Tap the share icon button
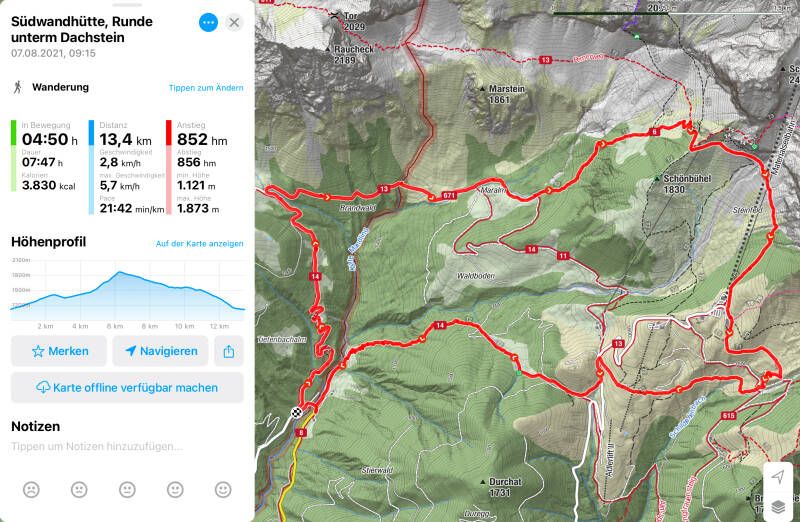Image resolution: width=800 pixels, height=522 pixels. pos(229,351)
